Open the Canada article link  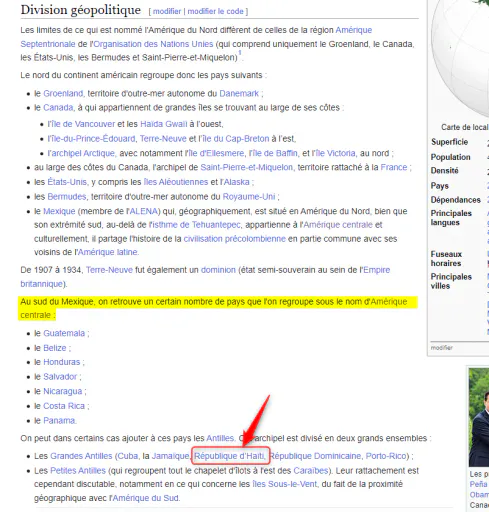(58, 108)
